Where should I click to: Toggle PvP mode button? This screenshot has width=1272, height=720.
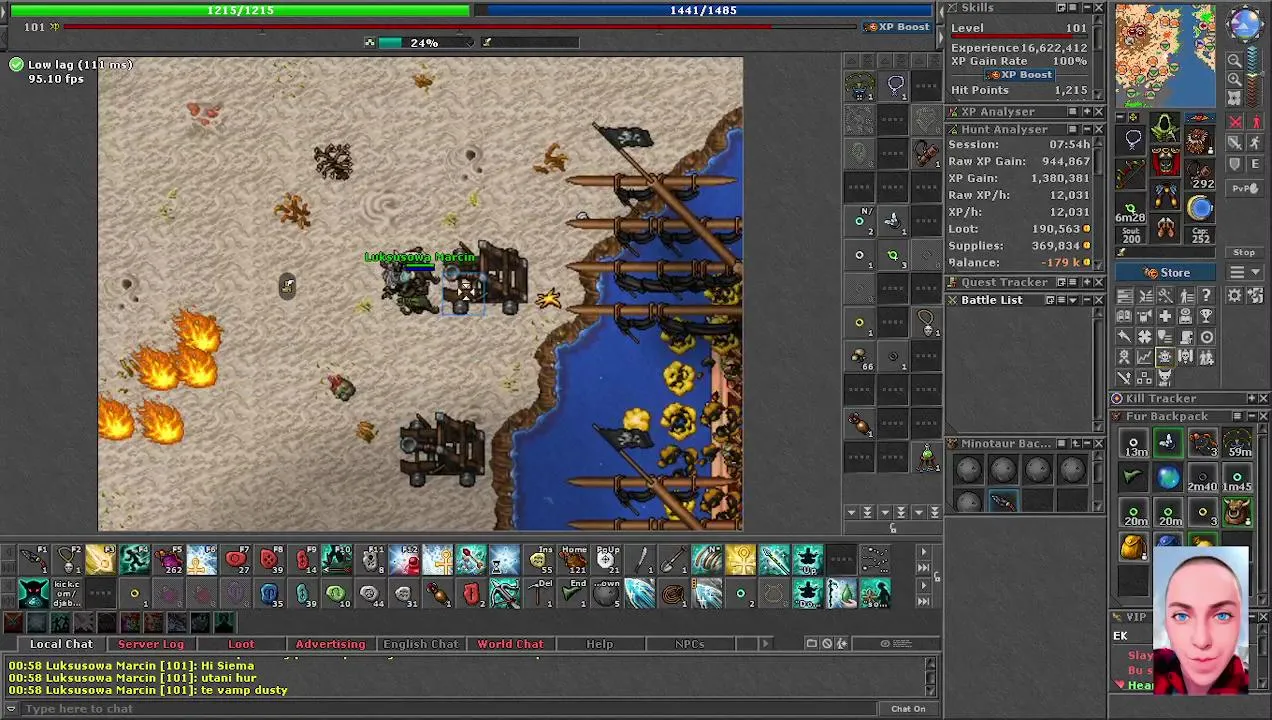[x=1244, y=188]
